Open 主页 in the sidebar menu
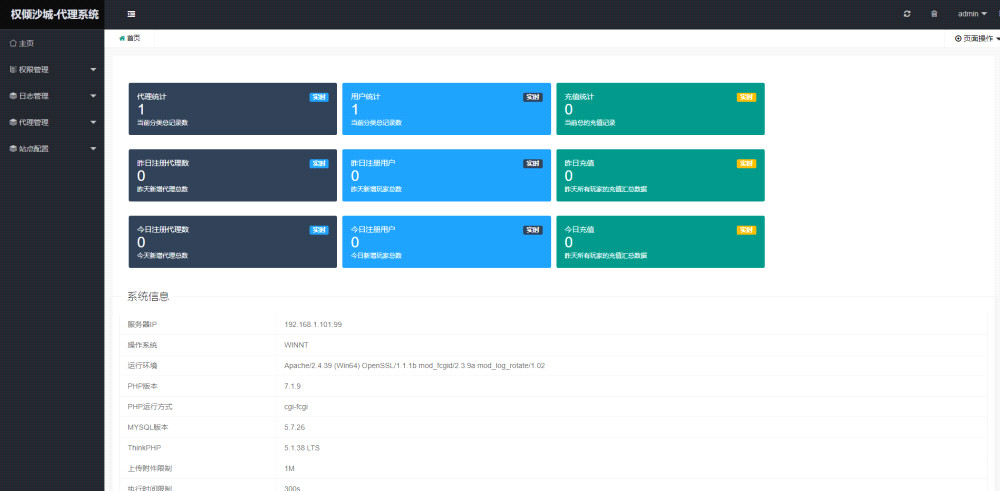Viewport: 1000px width, 491px height. [x=27, y=44]
